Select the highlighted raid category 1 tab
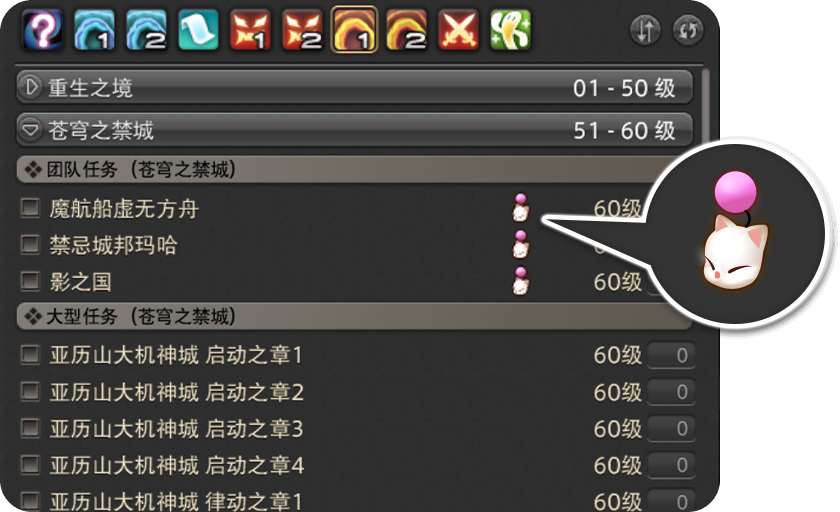The image size is (840, 512). pos(355,29)
